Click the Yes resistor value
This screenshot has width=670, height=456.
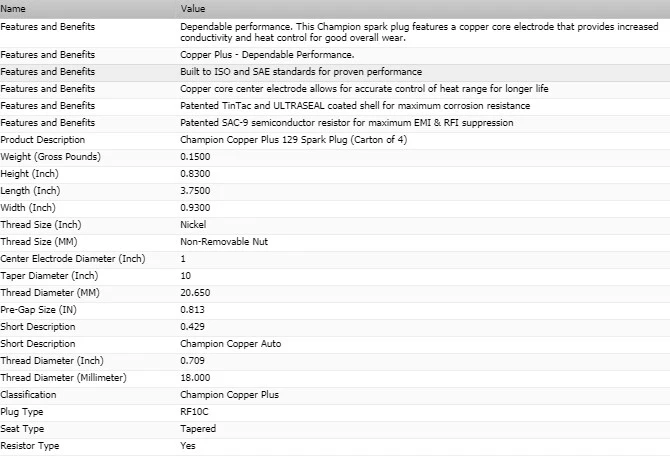coord(188,446)
